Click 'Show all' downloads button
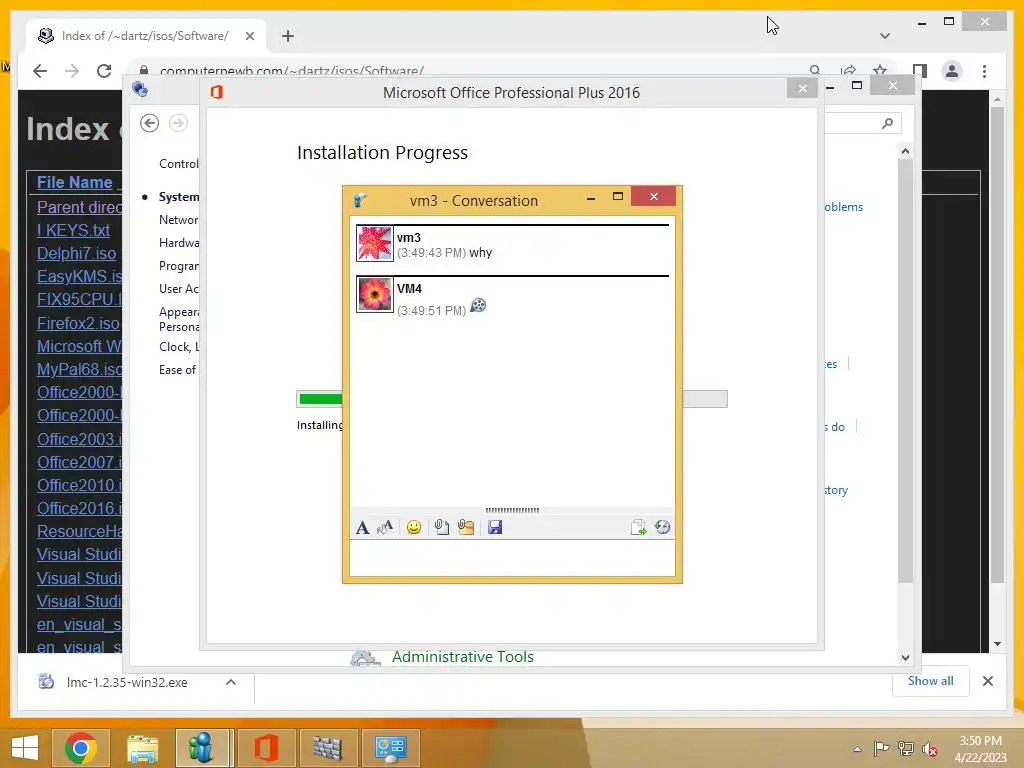Viewport: 1024px width, 768px height. tap(931, 680)
